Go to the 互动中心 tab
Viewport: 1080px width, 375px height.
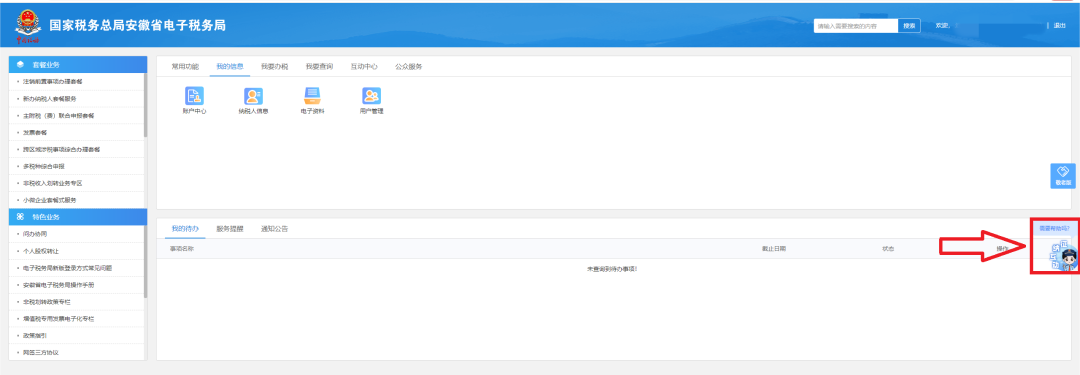click(364, 67)
